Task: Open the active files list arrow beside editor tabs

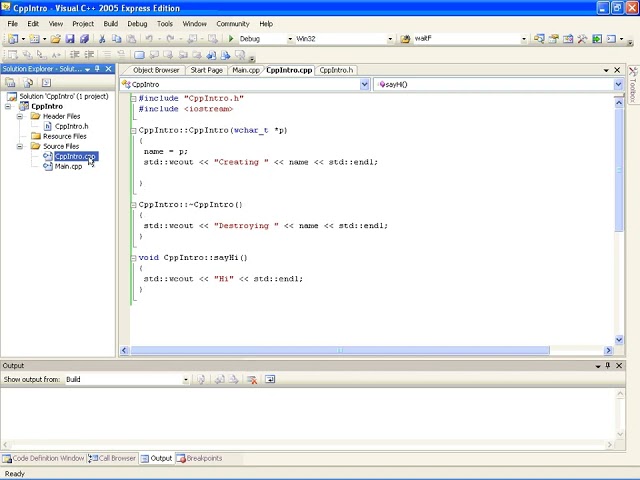Action: coord(606,70)
